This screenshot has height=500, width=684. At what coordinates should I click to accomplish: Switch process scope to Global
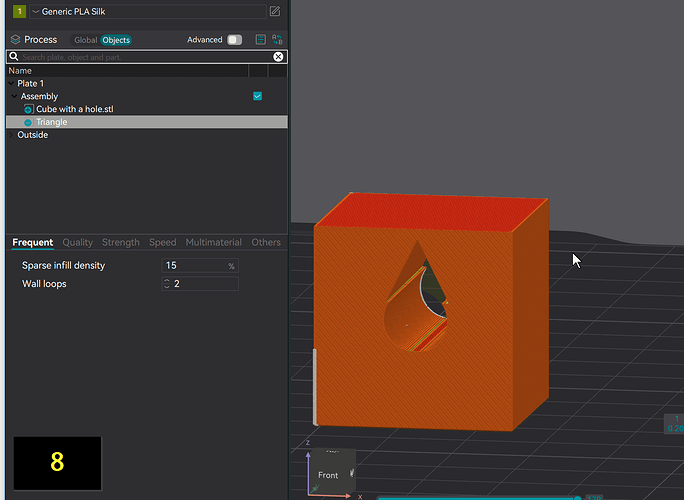85,40
